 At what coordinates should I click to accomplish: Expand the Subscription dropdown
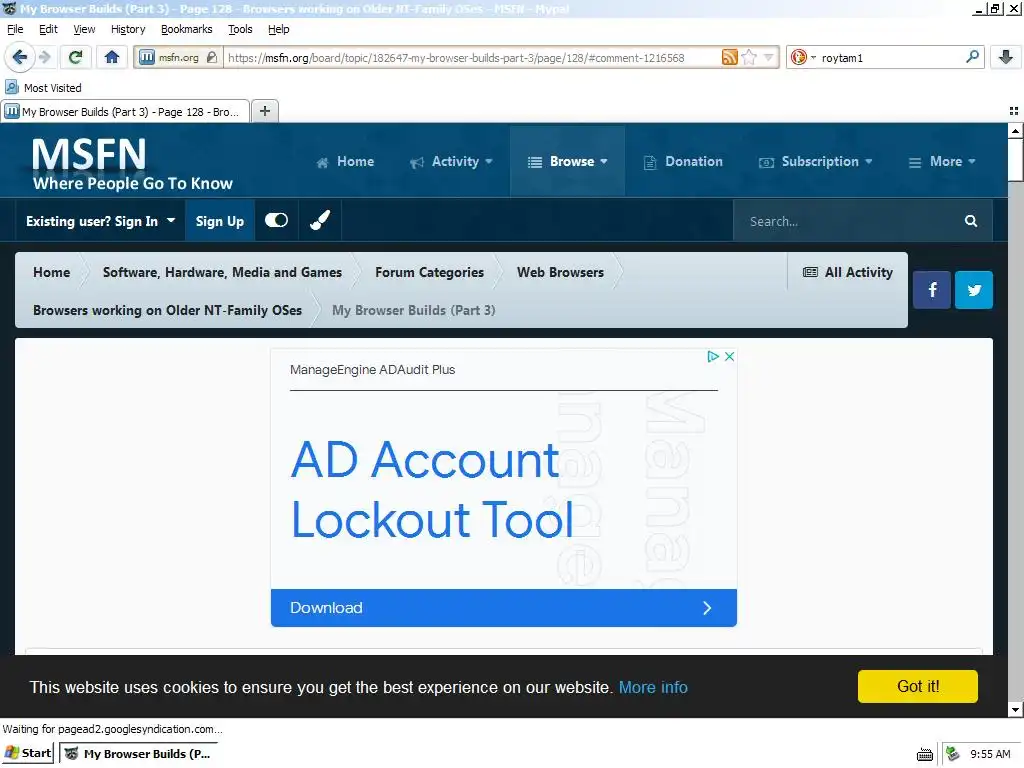[815, 161]
